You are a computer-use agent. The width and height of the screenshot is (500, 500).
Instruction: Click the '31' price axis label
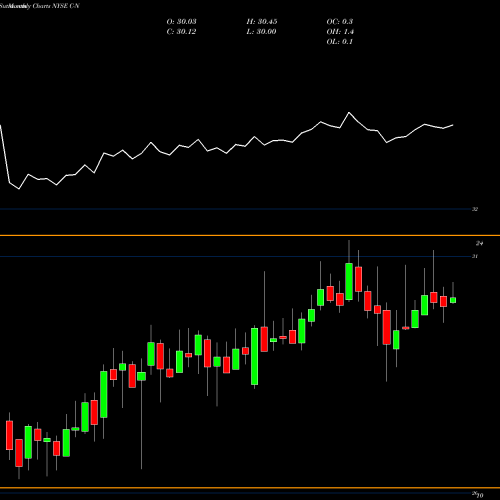click(475, 256)
